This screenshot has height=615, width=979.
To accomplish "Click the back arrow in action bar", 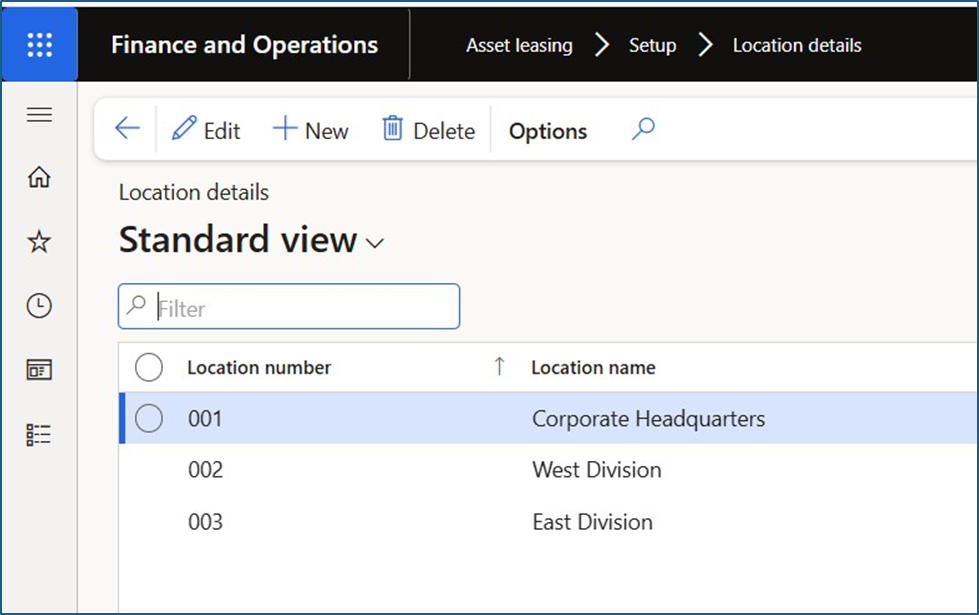I will click(x=127, y=130).
